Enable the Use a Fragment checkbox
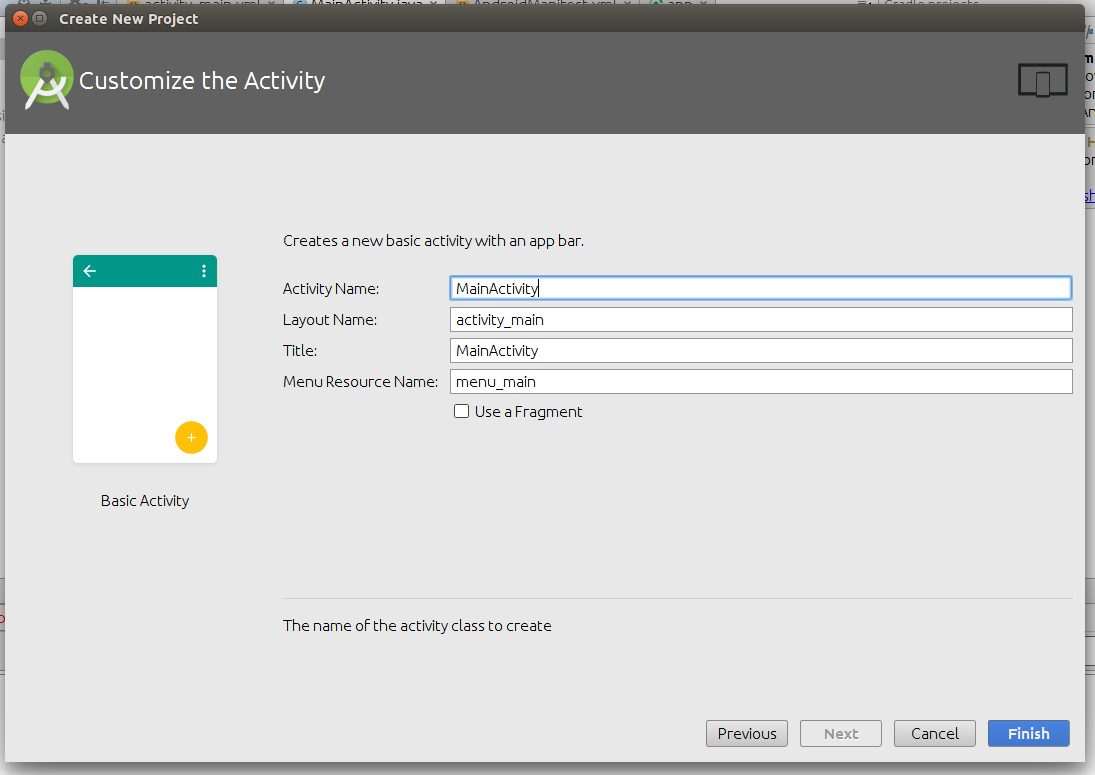Image resolution: width=1095 pixels, height=775 pixels. 461,411
